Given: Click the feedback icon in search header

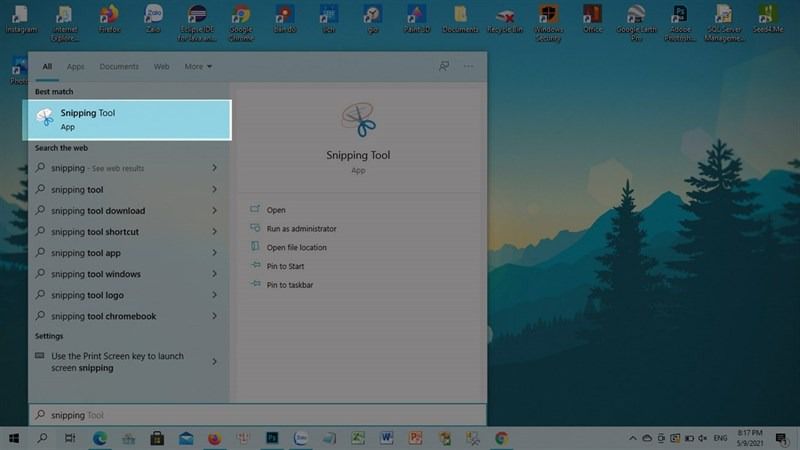Looking at the screenshot, I should coord(444,66).
